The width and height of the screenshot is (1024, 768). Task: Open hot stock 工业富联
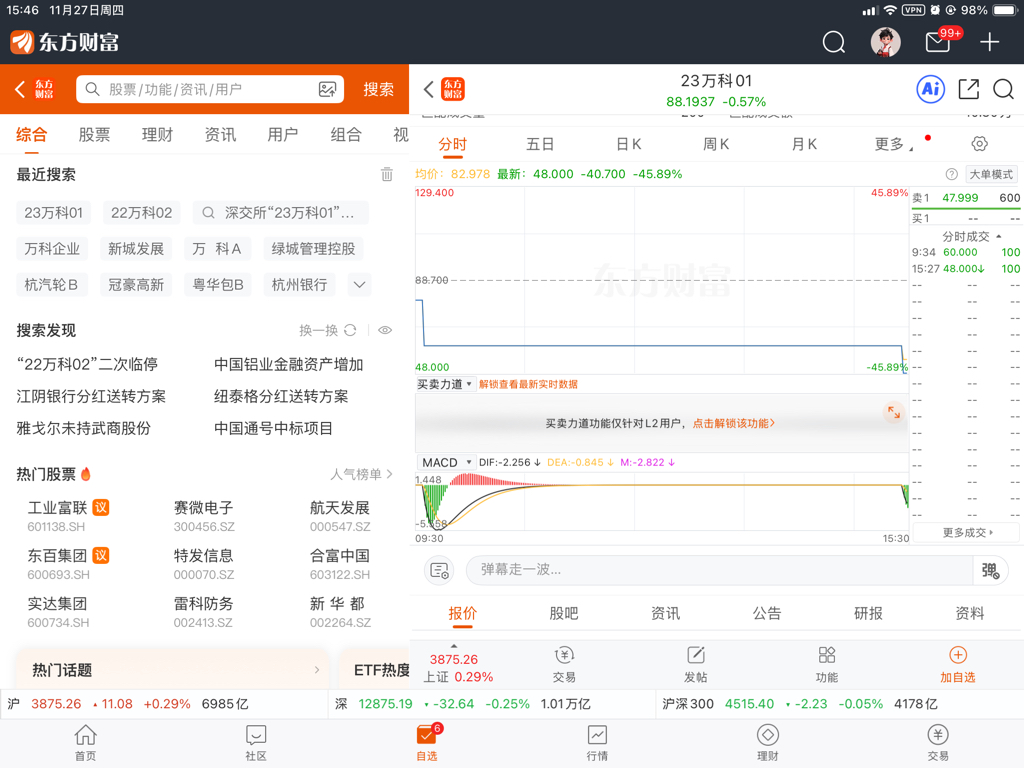point(67,516)
